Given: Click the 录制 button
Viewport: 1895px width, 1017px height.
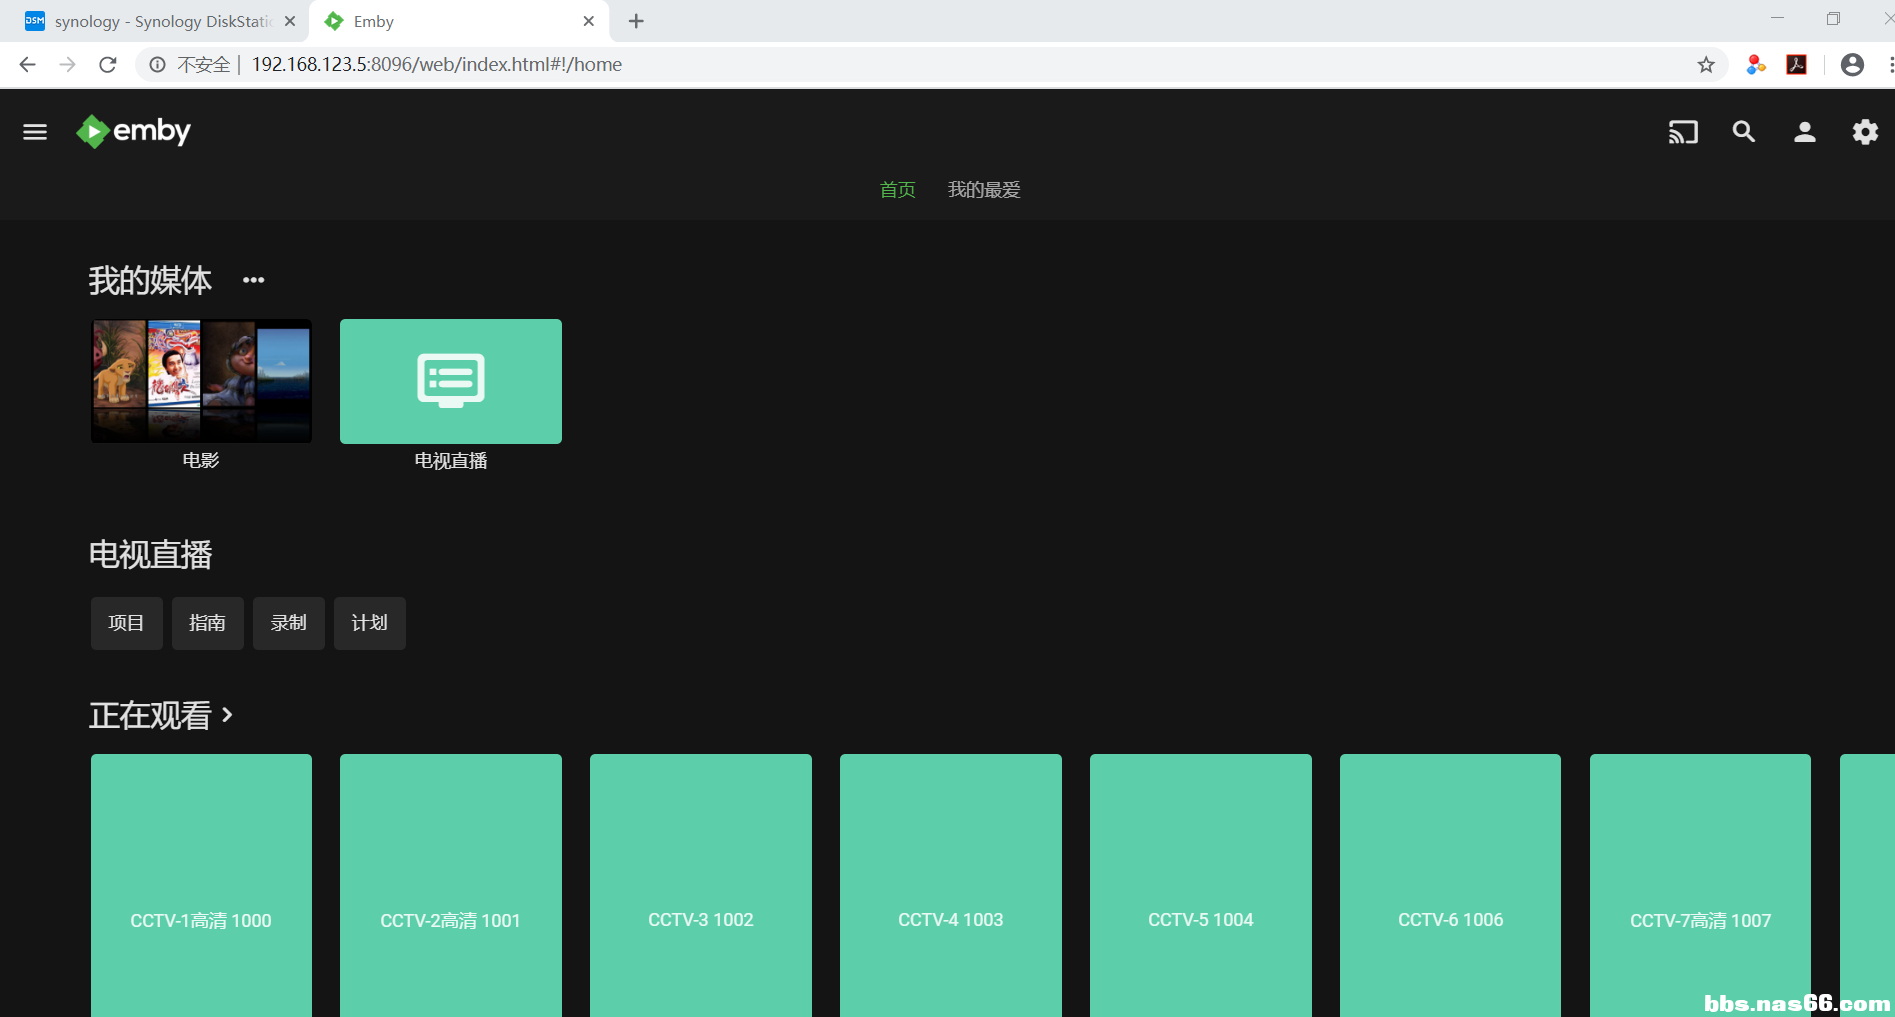Looking at the screenshot, I should pyautogui.click(x=289, y=623).
